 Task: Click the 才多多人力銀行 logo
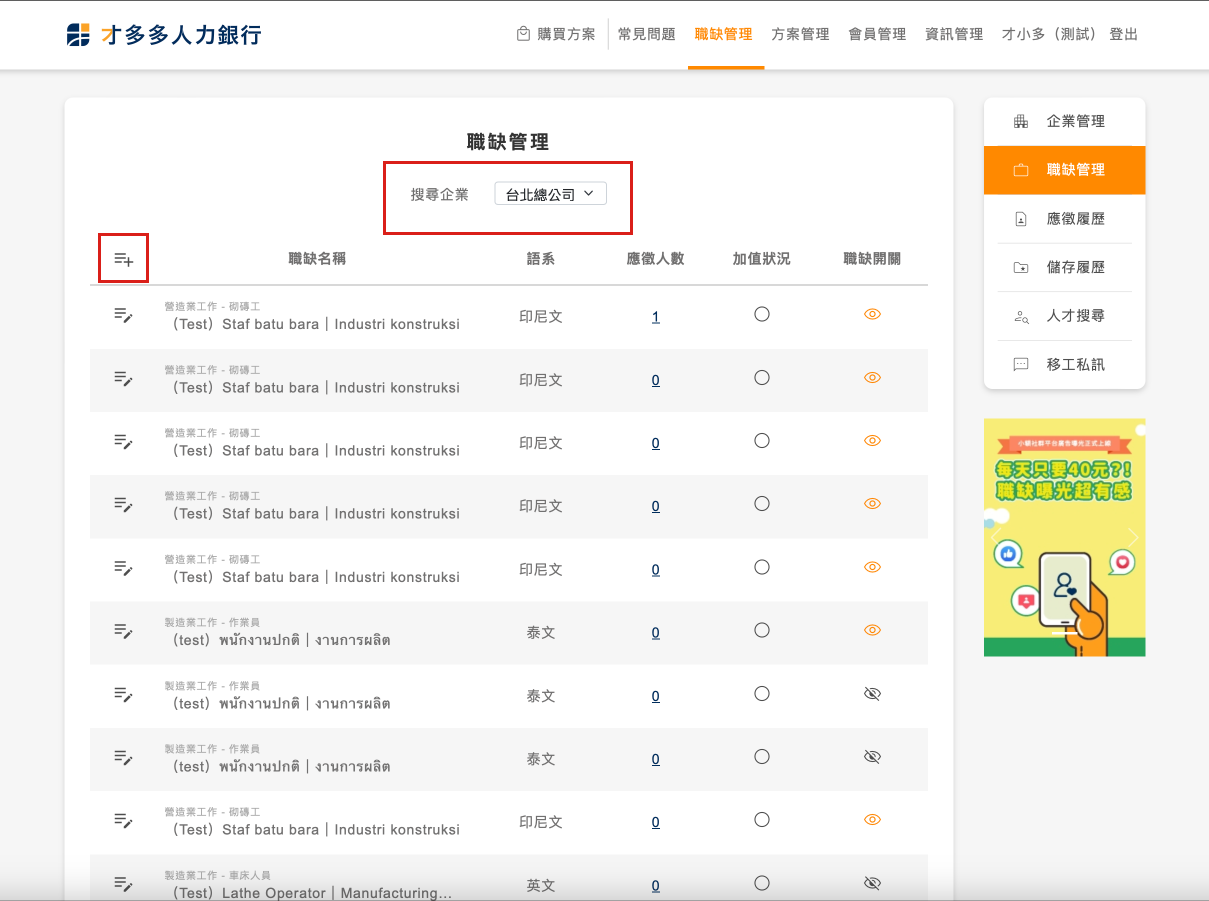pyautogui.click(x=164, y=35)
